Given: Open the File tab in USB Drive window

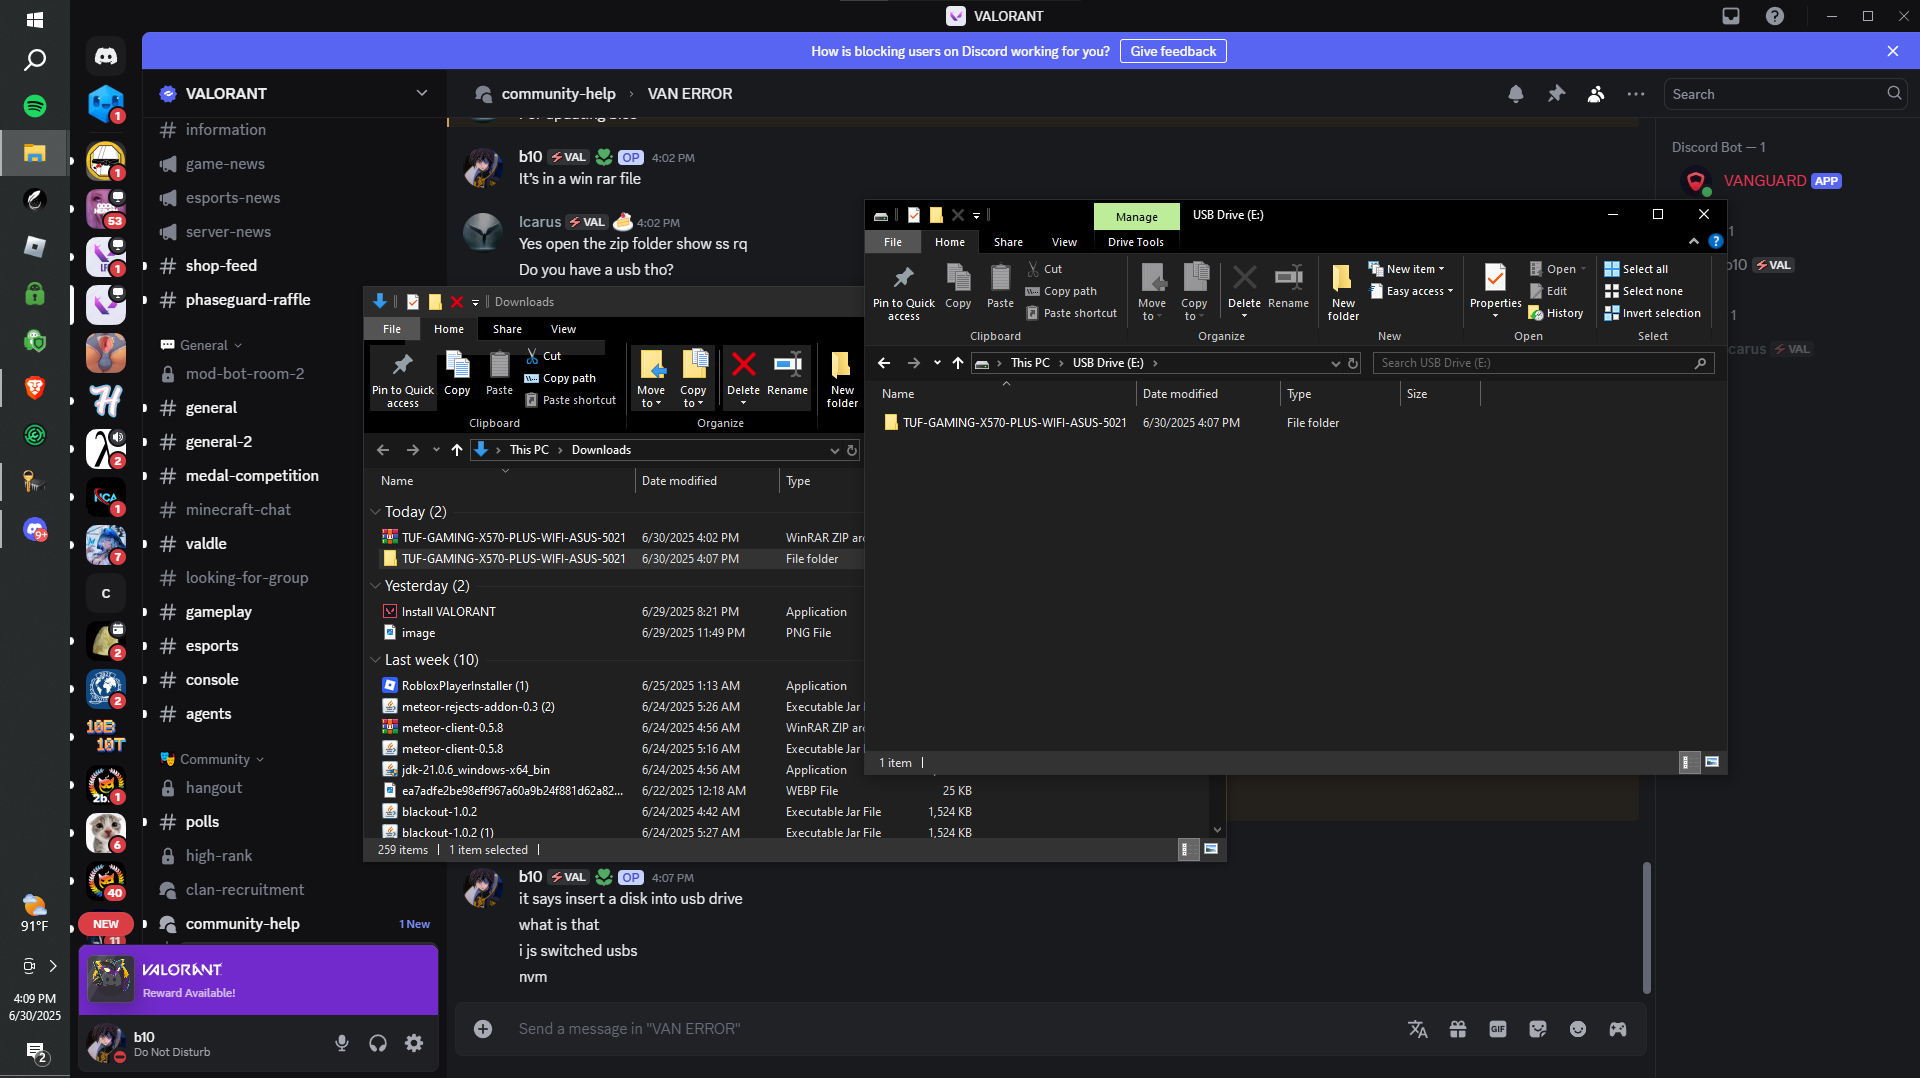Looking at the screenshot, I should [x=893, y=242].
